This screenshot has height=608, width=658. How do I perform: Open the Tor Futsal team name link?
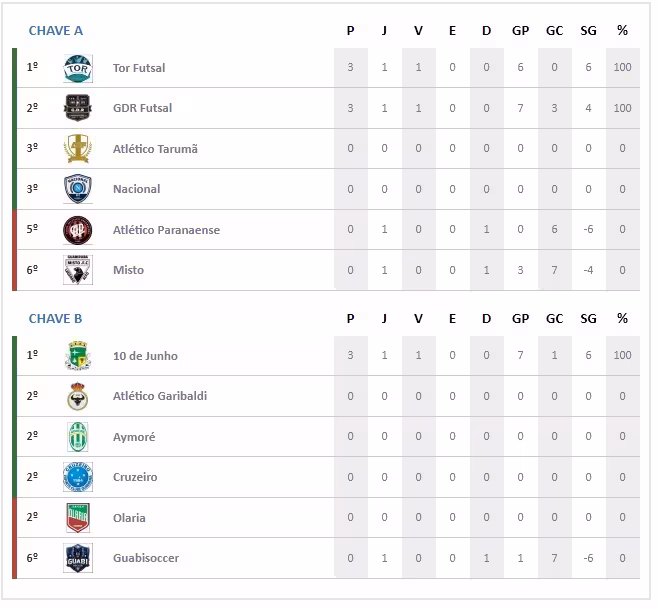coord(139,68)
